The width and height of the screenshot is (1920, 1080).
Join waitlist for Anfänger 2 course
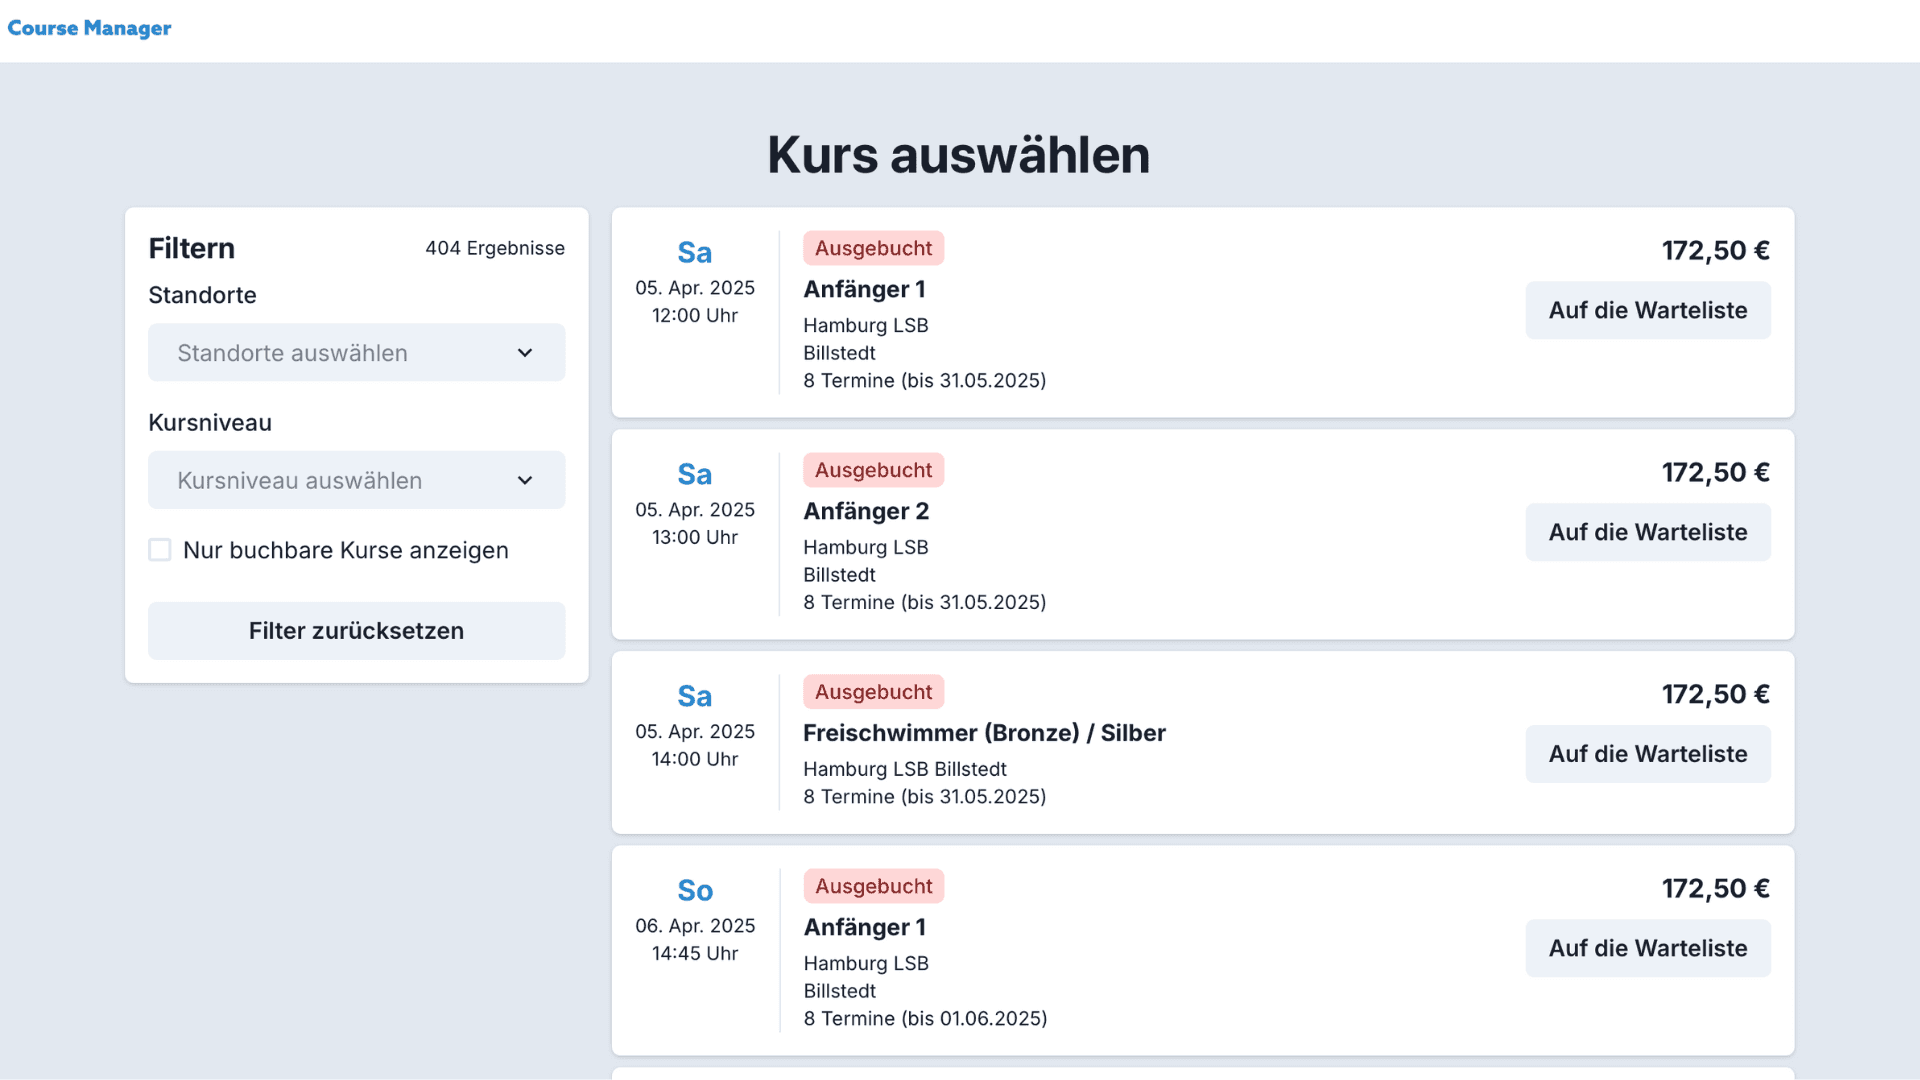point(1647,532)
